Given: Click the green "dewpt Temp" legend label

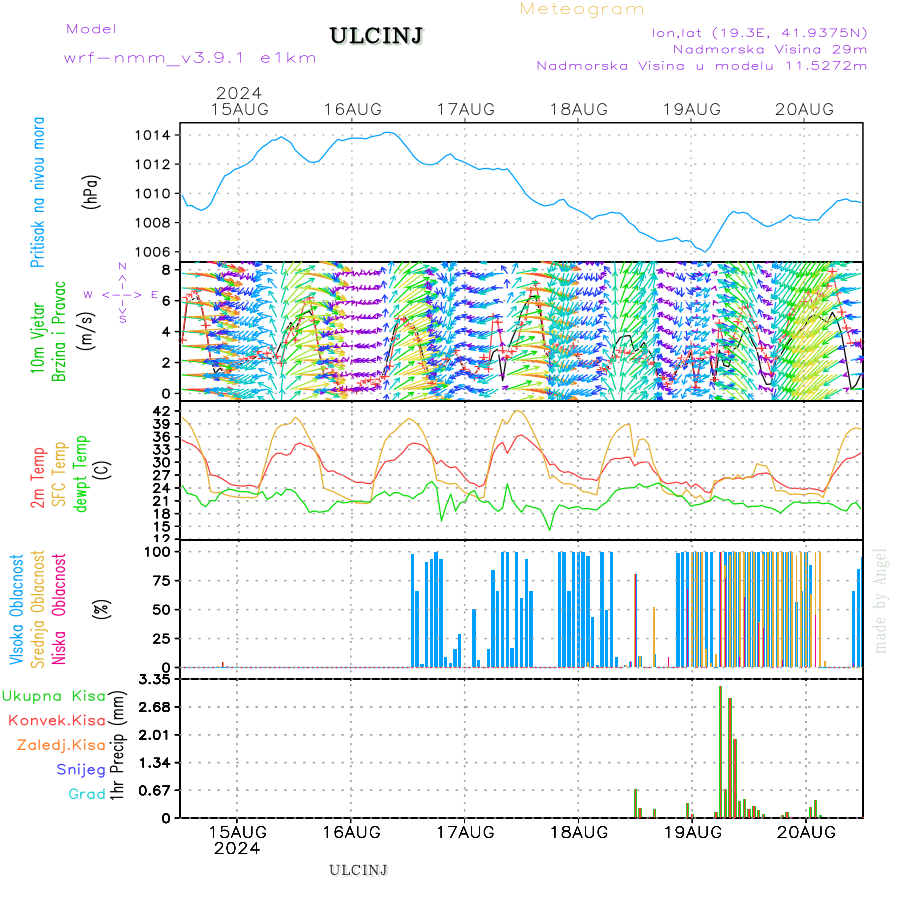Looking at the screenshot, I should point(80,474).
